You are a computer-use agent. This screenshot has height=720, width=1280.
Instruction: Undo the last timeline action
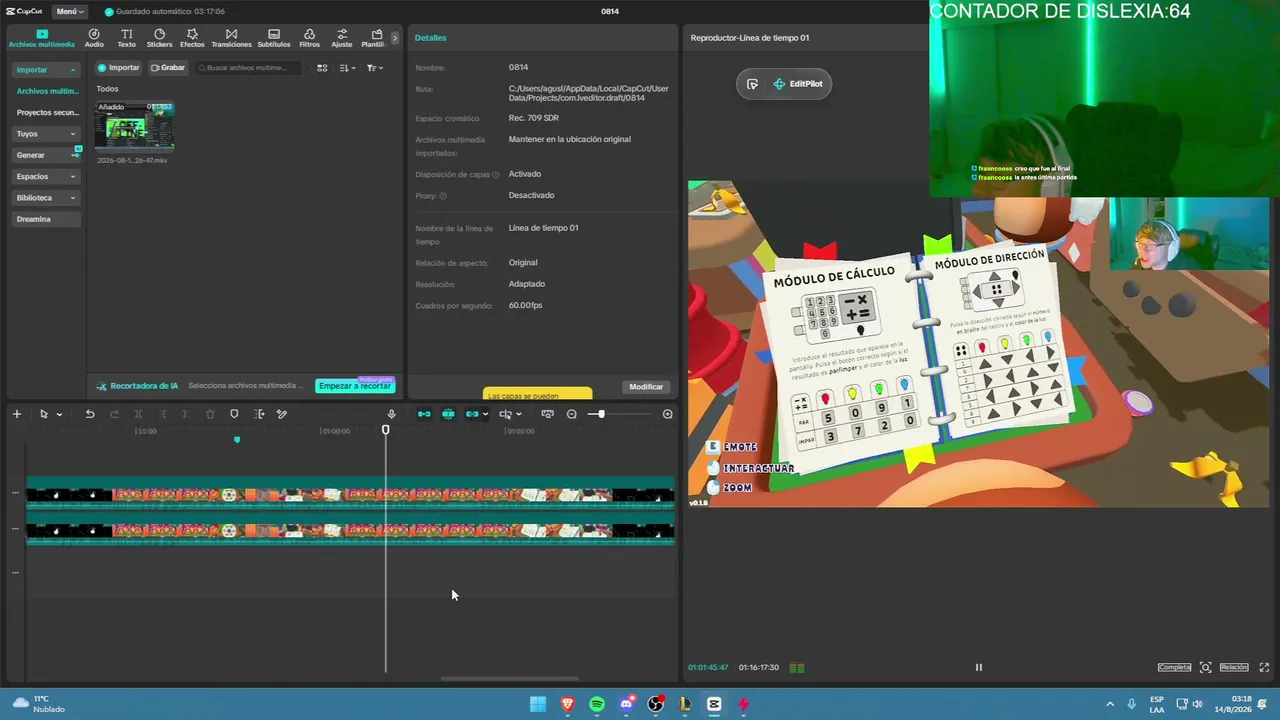click(90, 414)
